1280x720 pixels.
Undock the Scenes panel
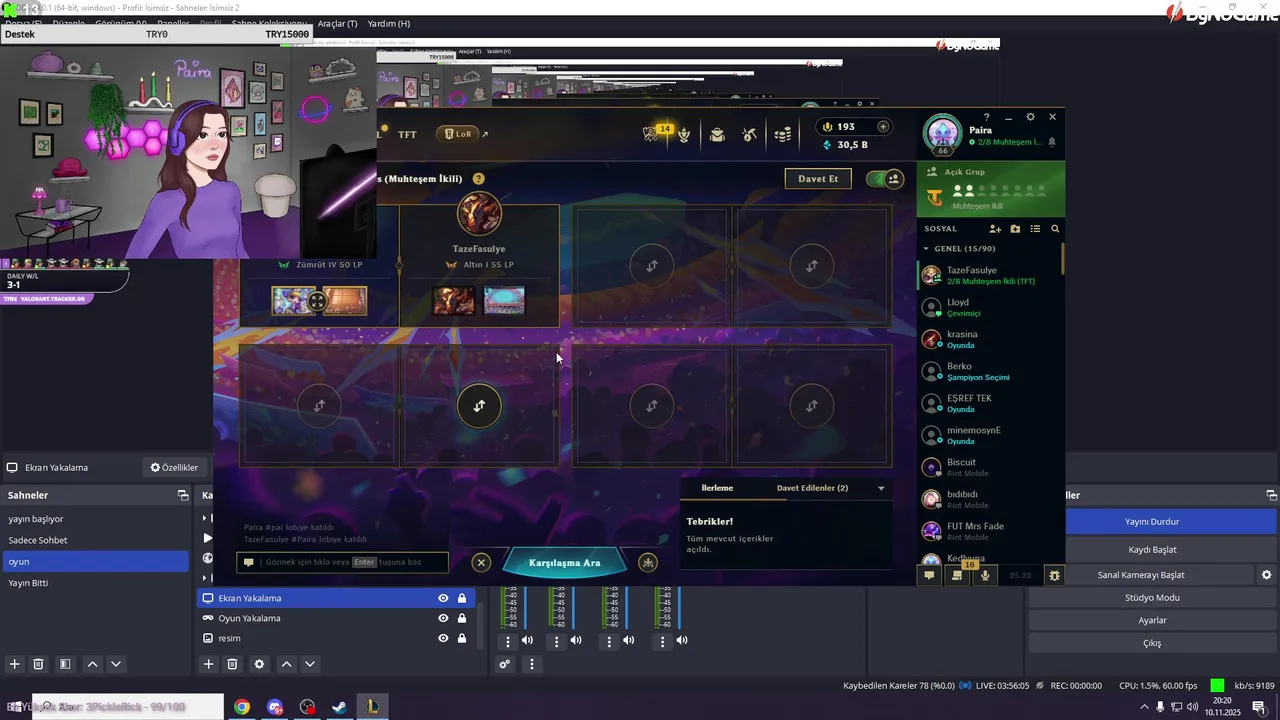click(183, 495)
